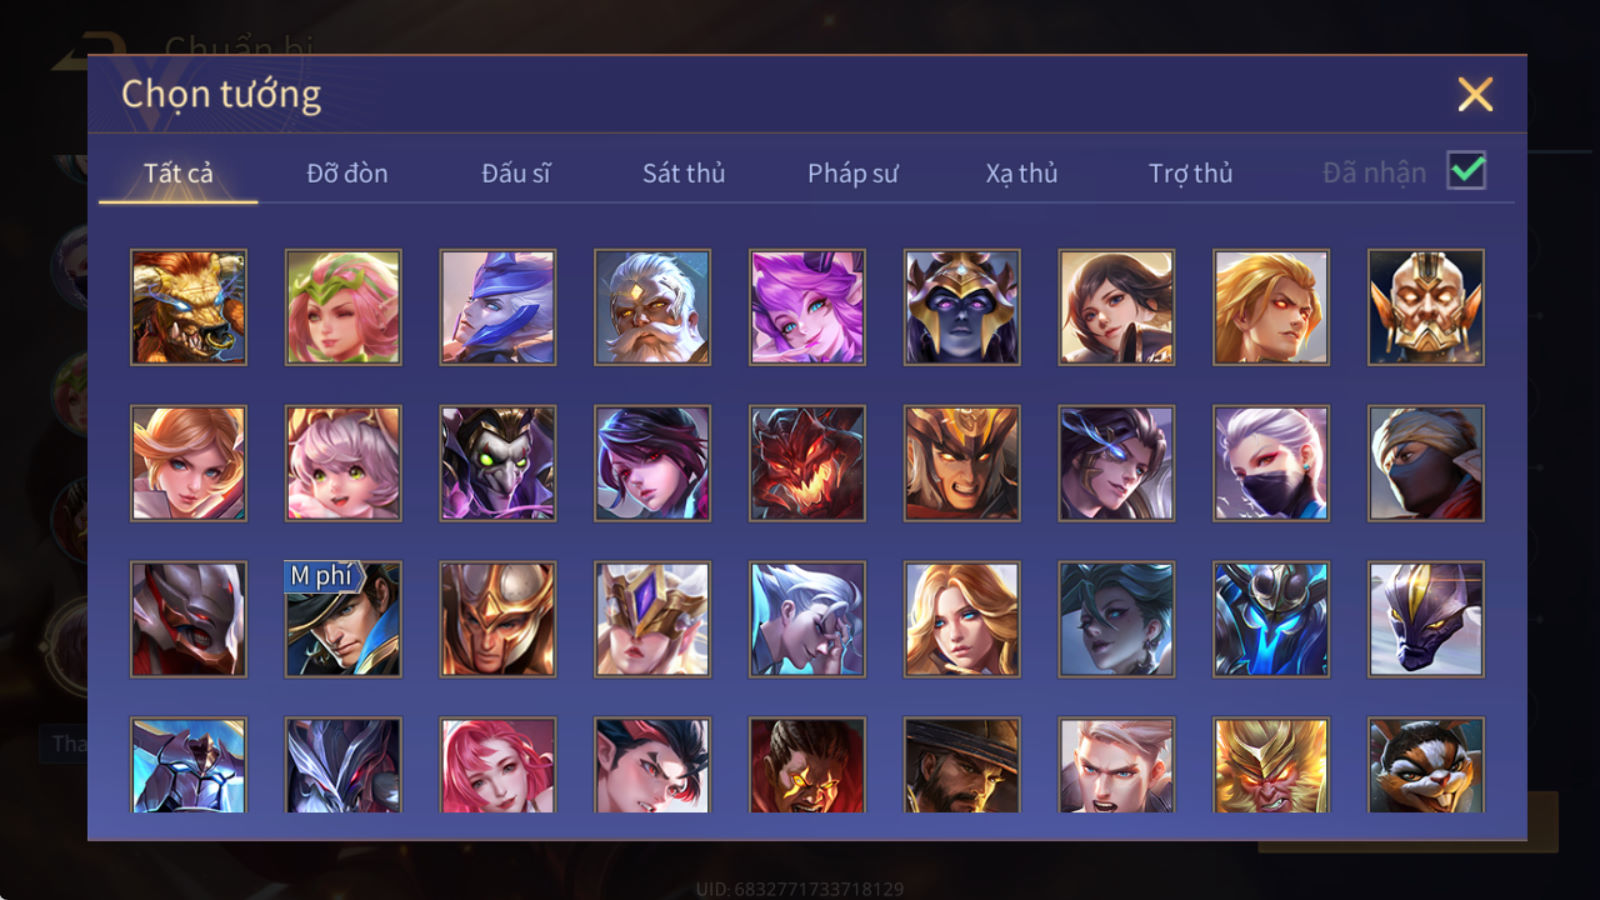Choose the red lava demon hero
Viewport: 1600px width, 900px height.
pos(807,463)
